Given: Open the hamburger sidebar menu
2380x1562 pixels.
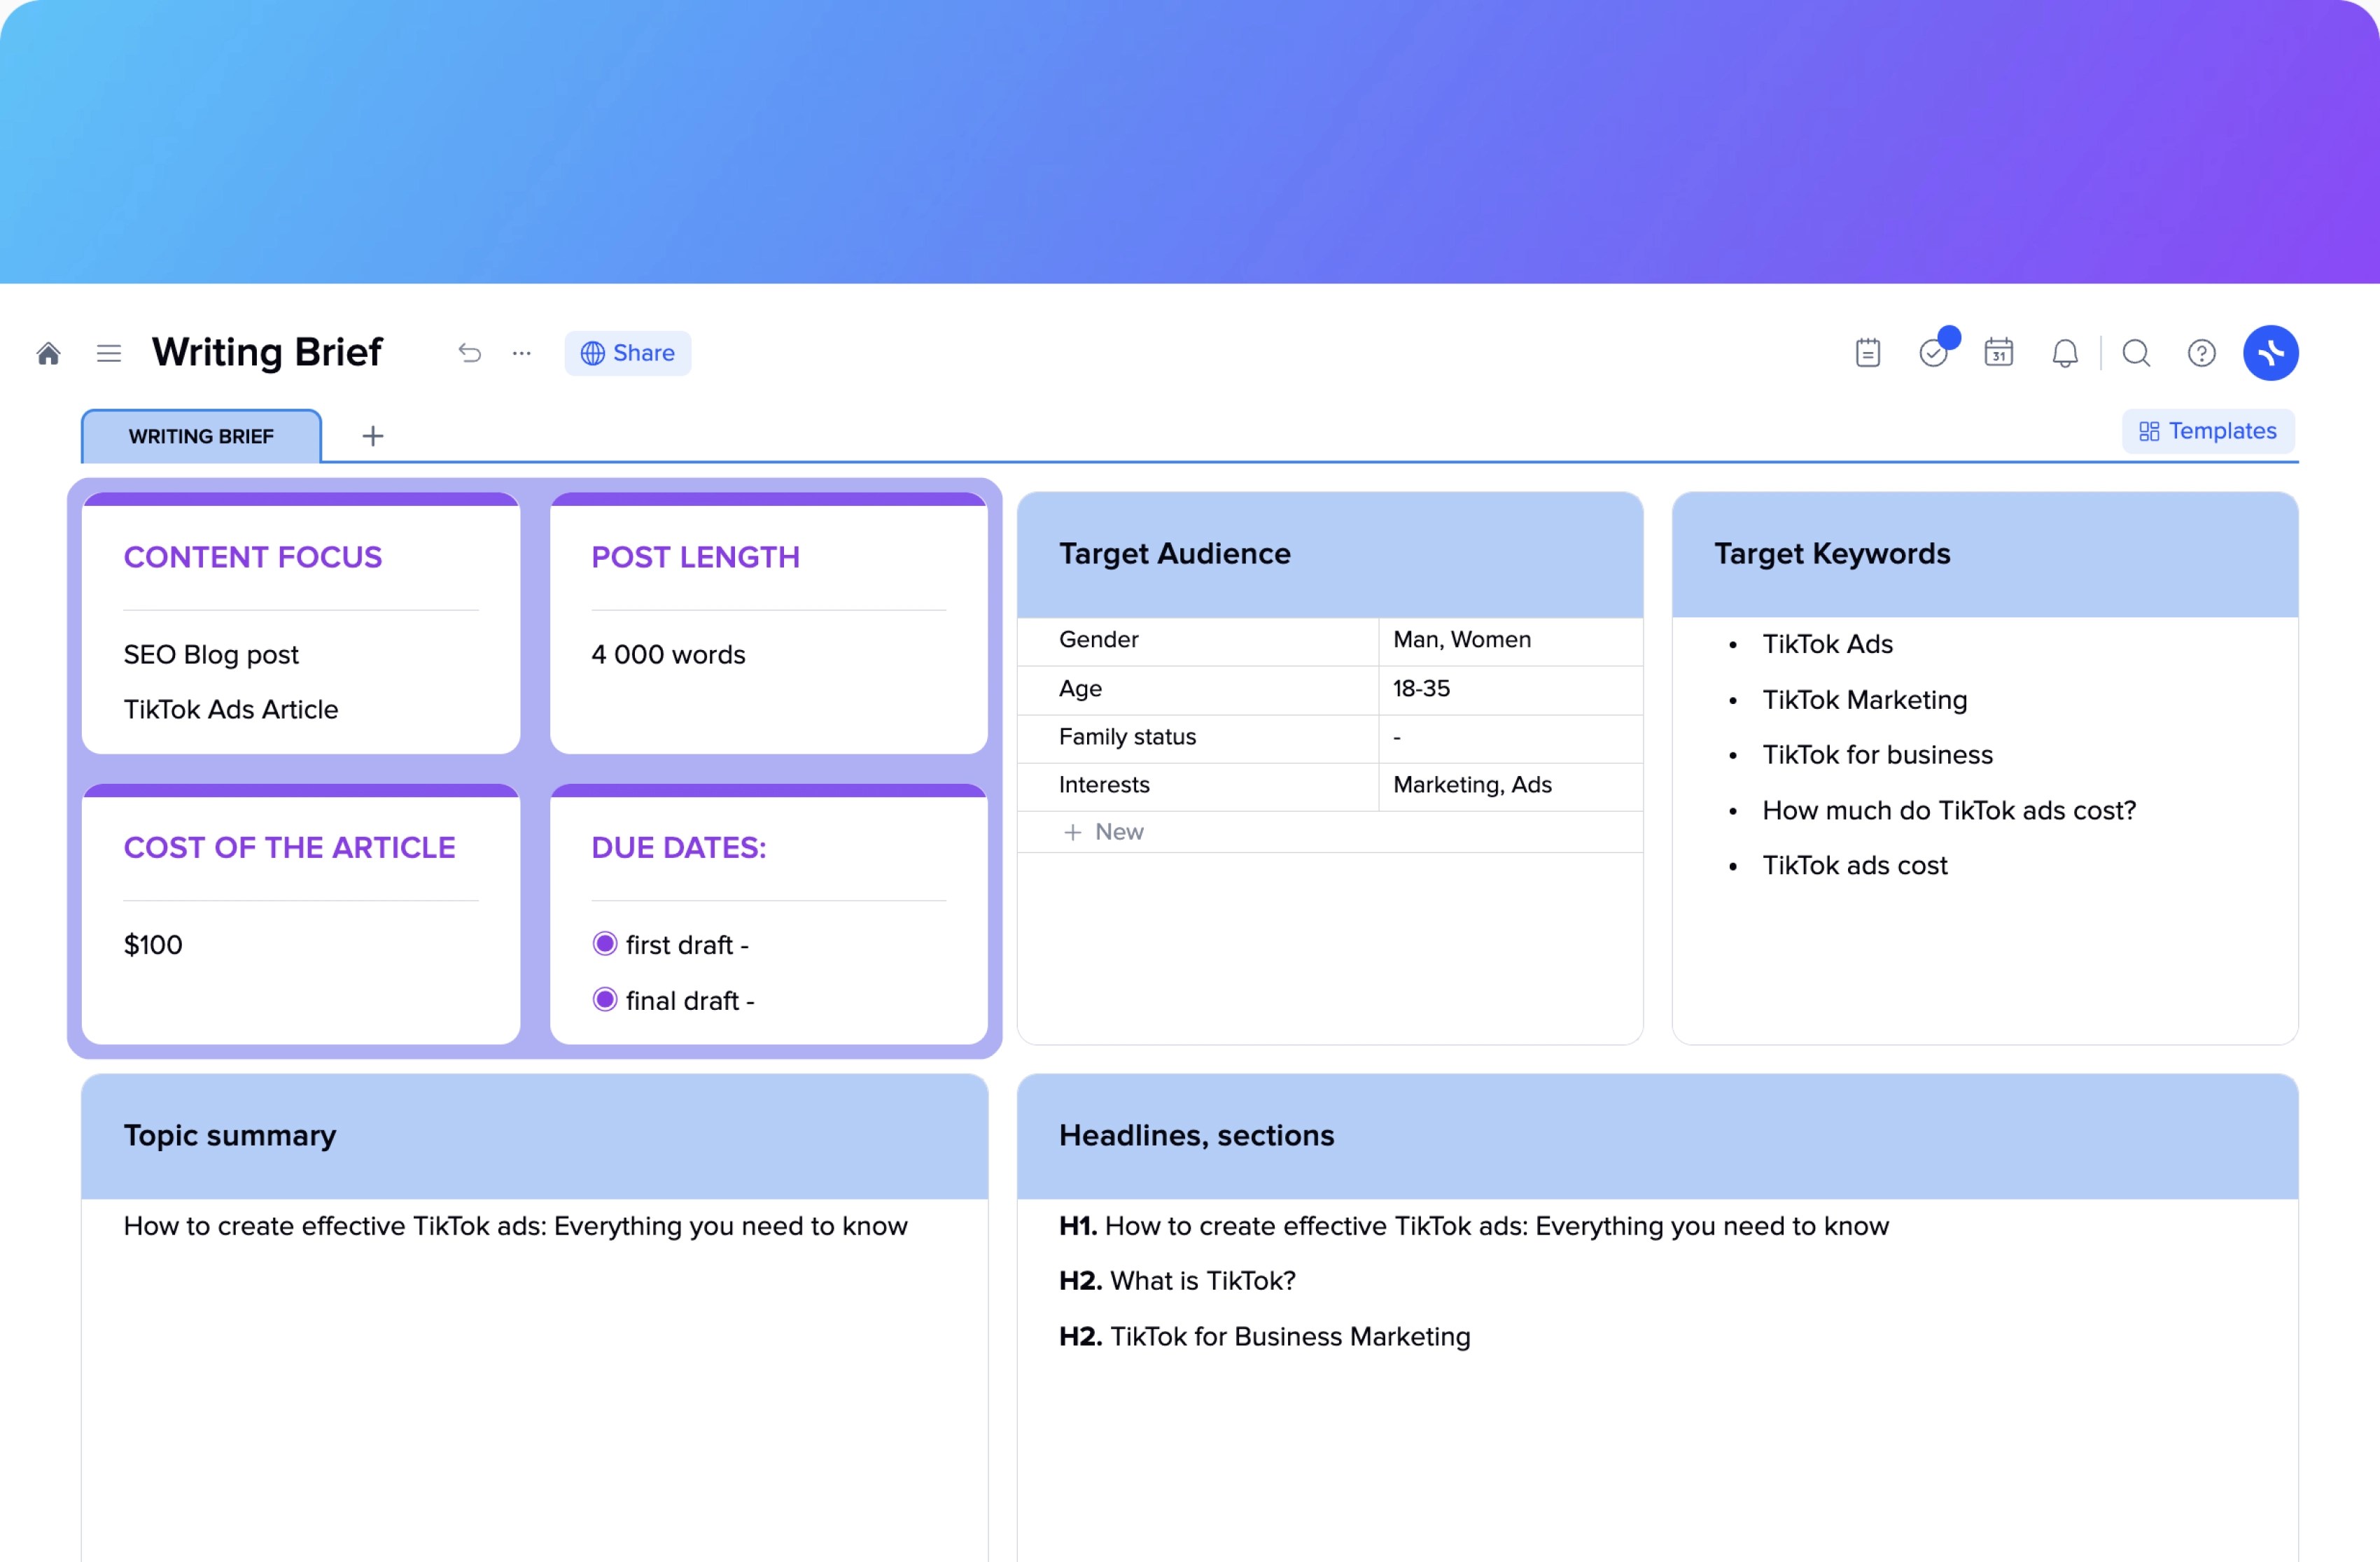Looking at the screenshot, I should (109, 353).
